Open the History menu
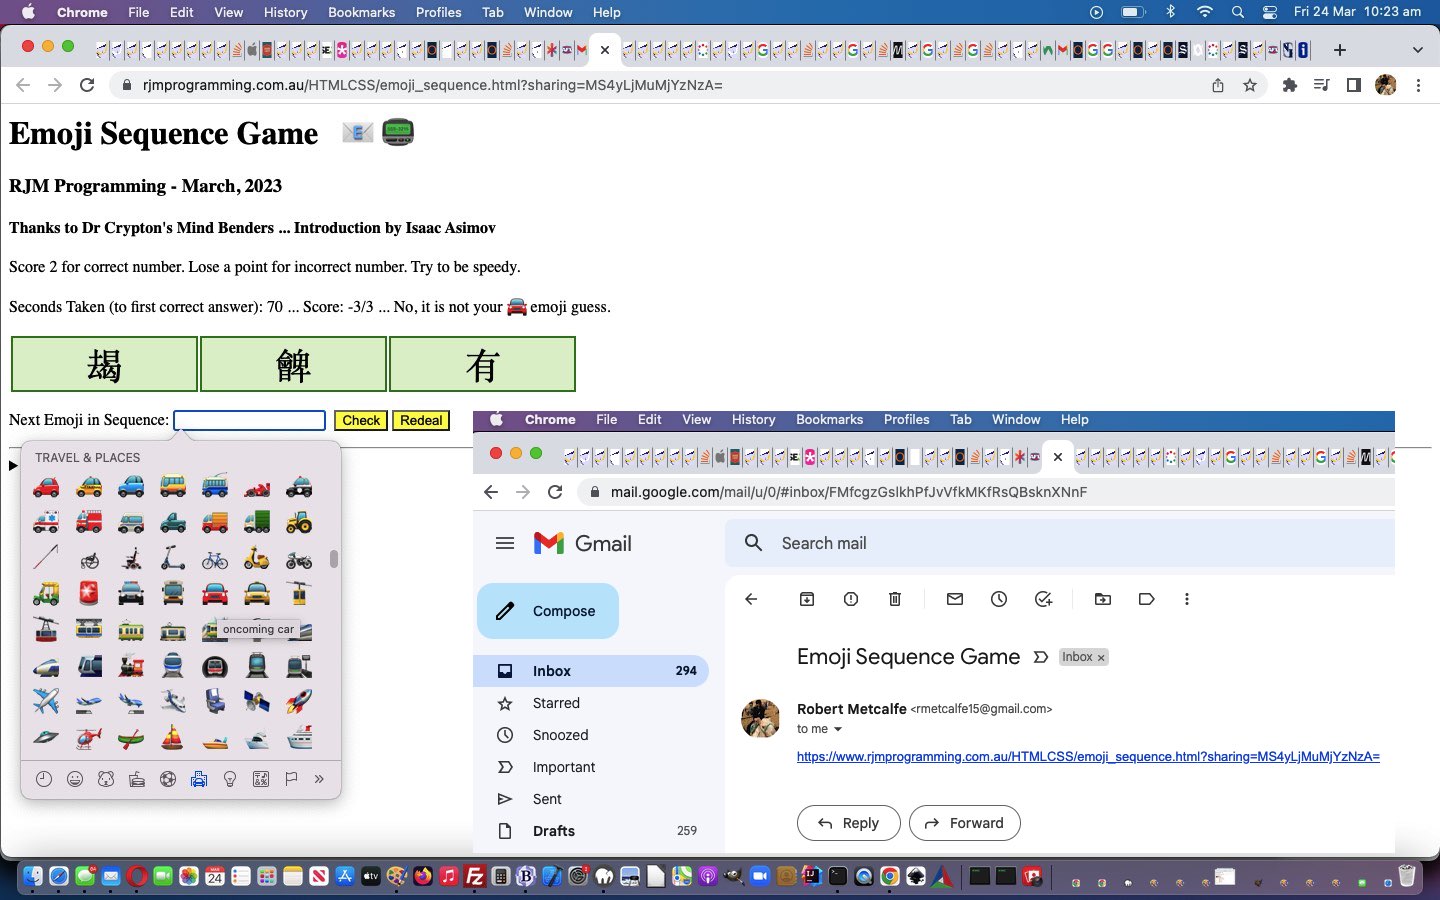This screenshot has height=900, width=1440. pos(284,12)
